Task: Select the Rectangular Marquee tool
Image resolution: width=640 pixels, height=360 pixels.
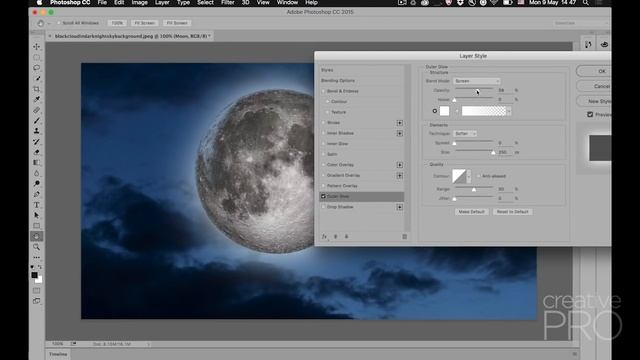Action: [37, 57]
